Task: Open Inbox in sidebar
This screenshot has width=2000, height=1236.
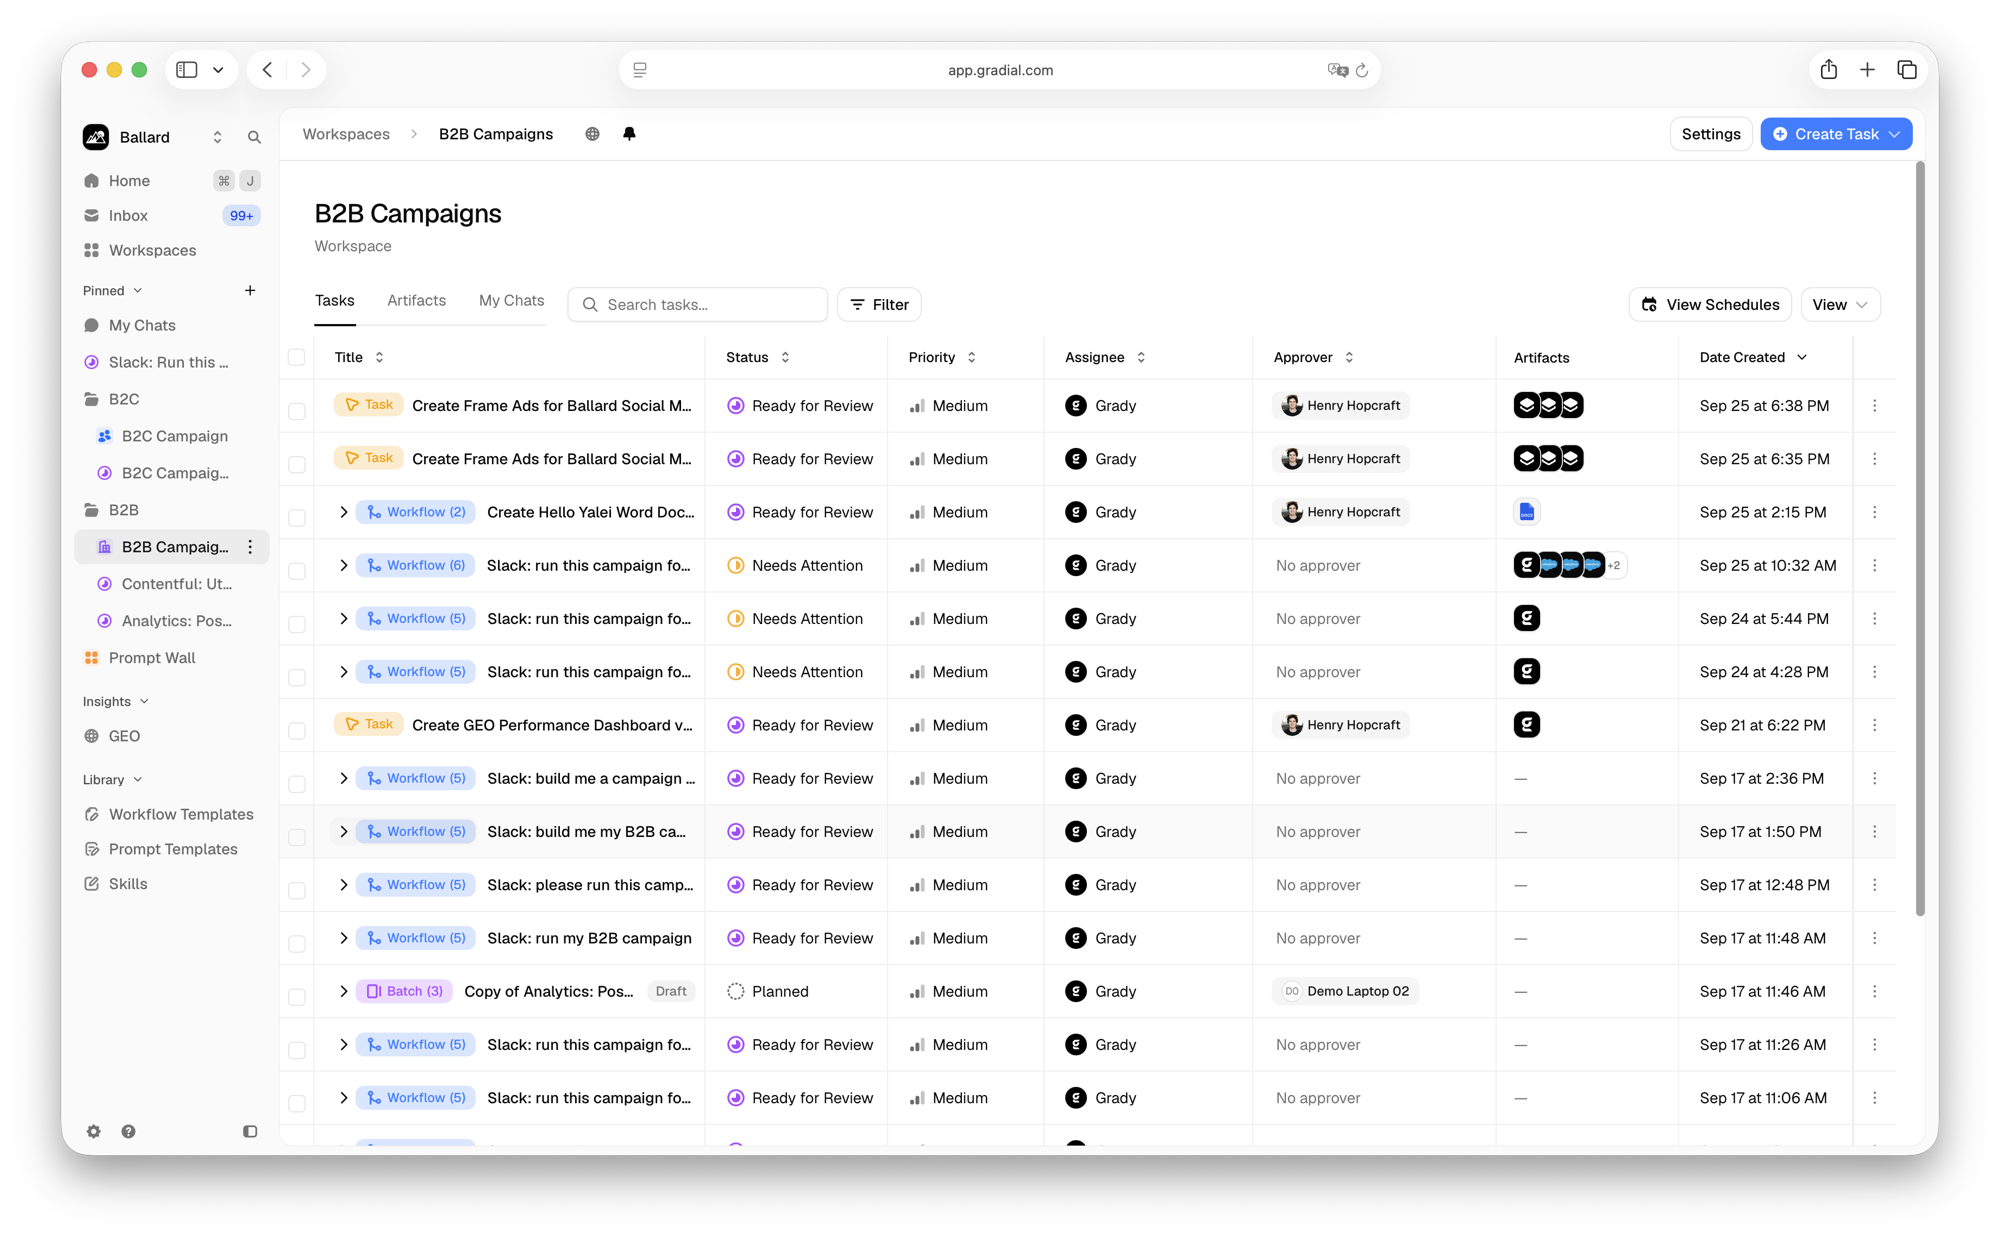Action: pyautogui.click(x=171, y=215)
